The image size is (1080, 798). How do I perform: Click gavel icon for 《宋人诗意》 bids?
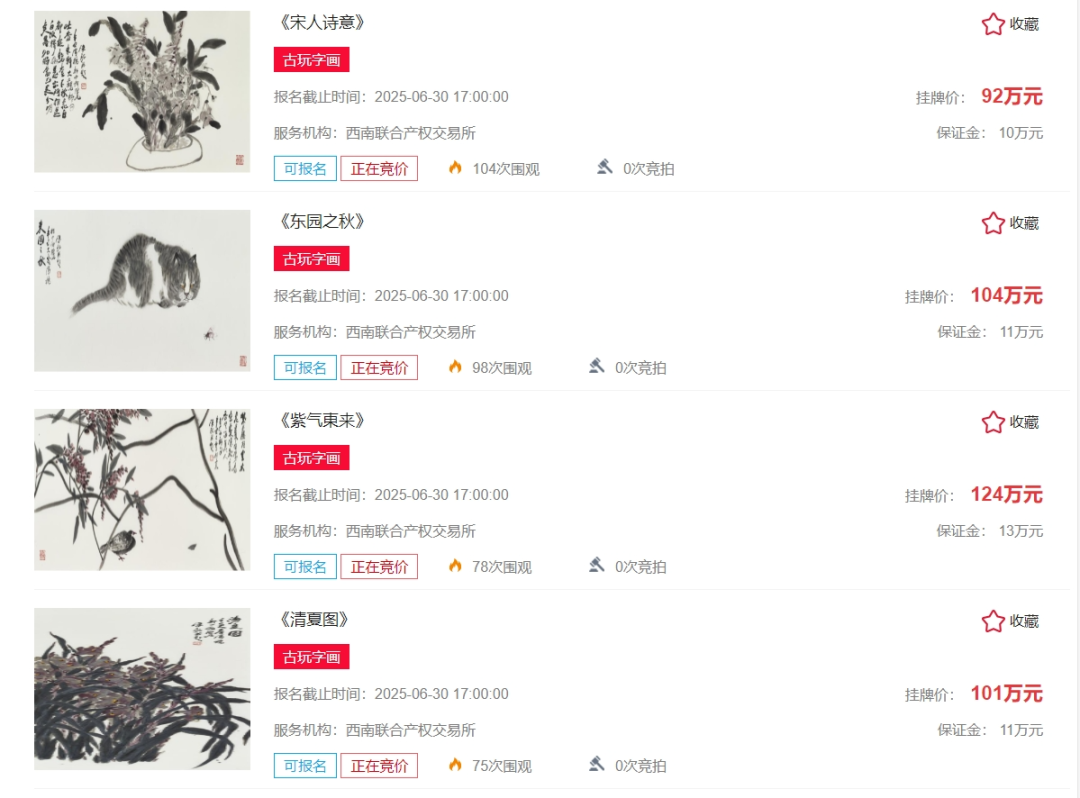point(605,167)
